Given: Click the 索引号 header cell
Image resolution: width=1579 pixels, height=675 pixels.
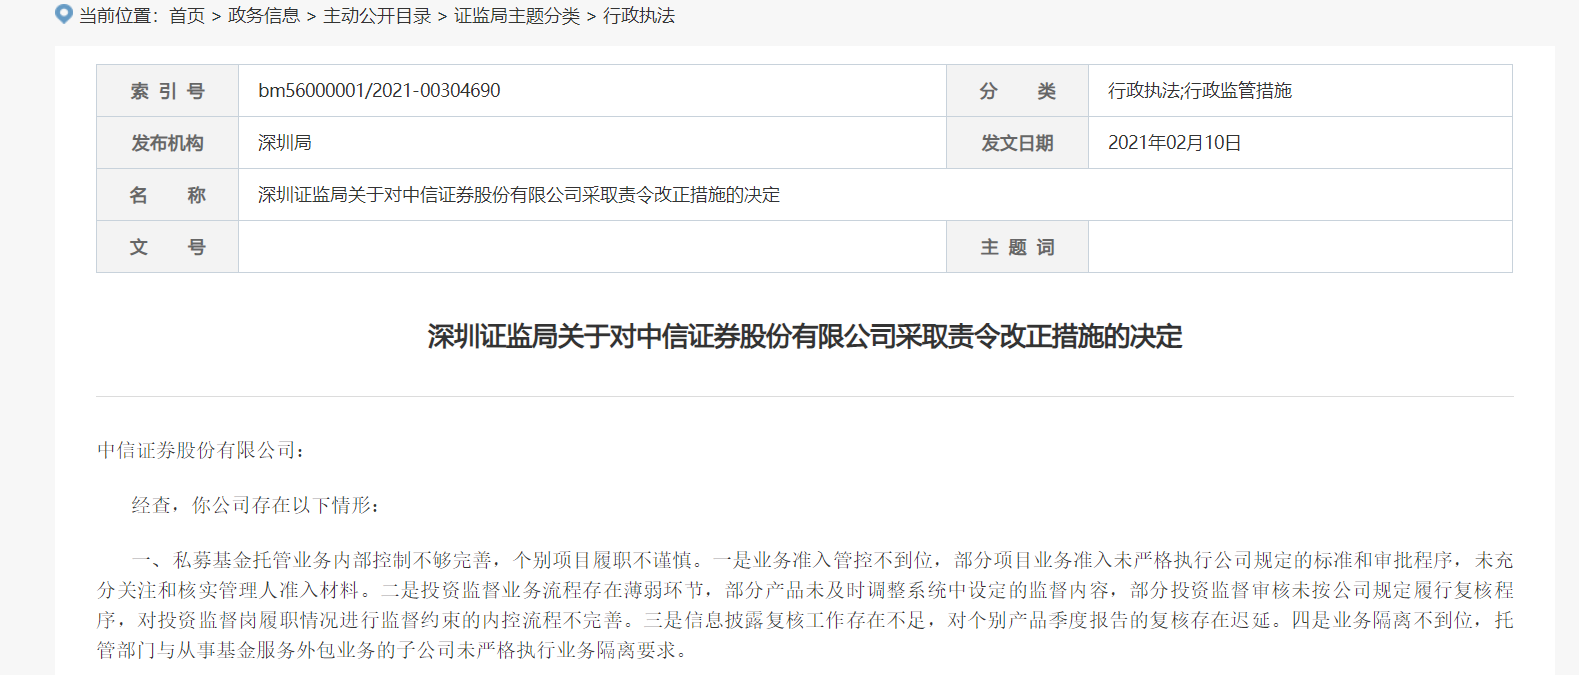Looking at the screenshot, I should (167, 91).
